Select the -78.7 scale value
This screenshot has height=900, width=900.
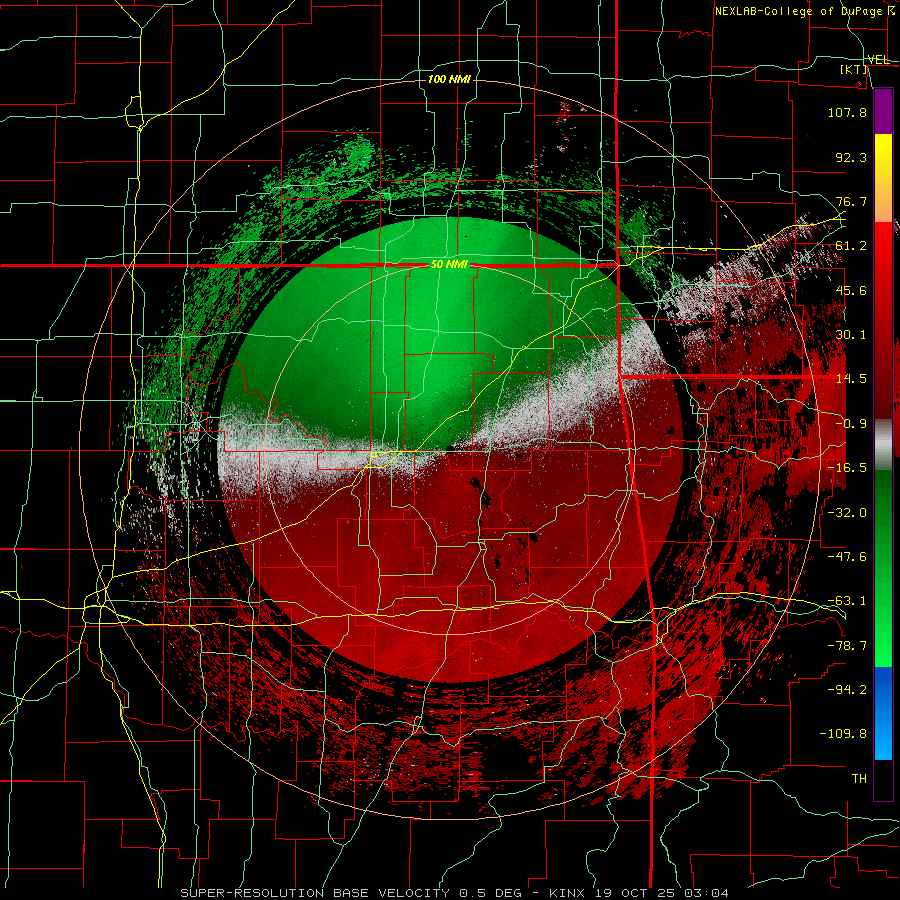847,646
